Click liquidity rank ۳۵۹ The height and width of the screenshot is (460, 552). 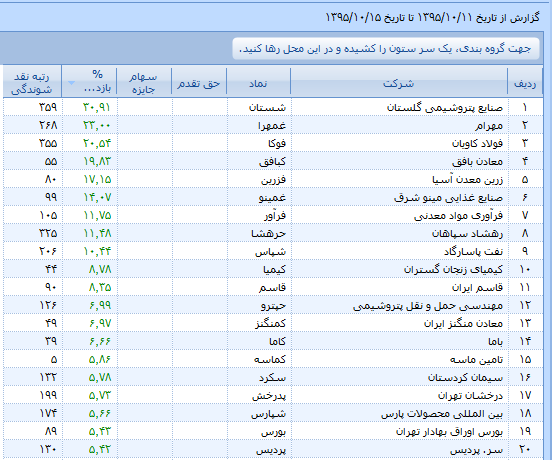48,107
